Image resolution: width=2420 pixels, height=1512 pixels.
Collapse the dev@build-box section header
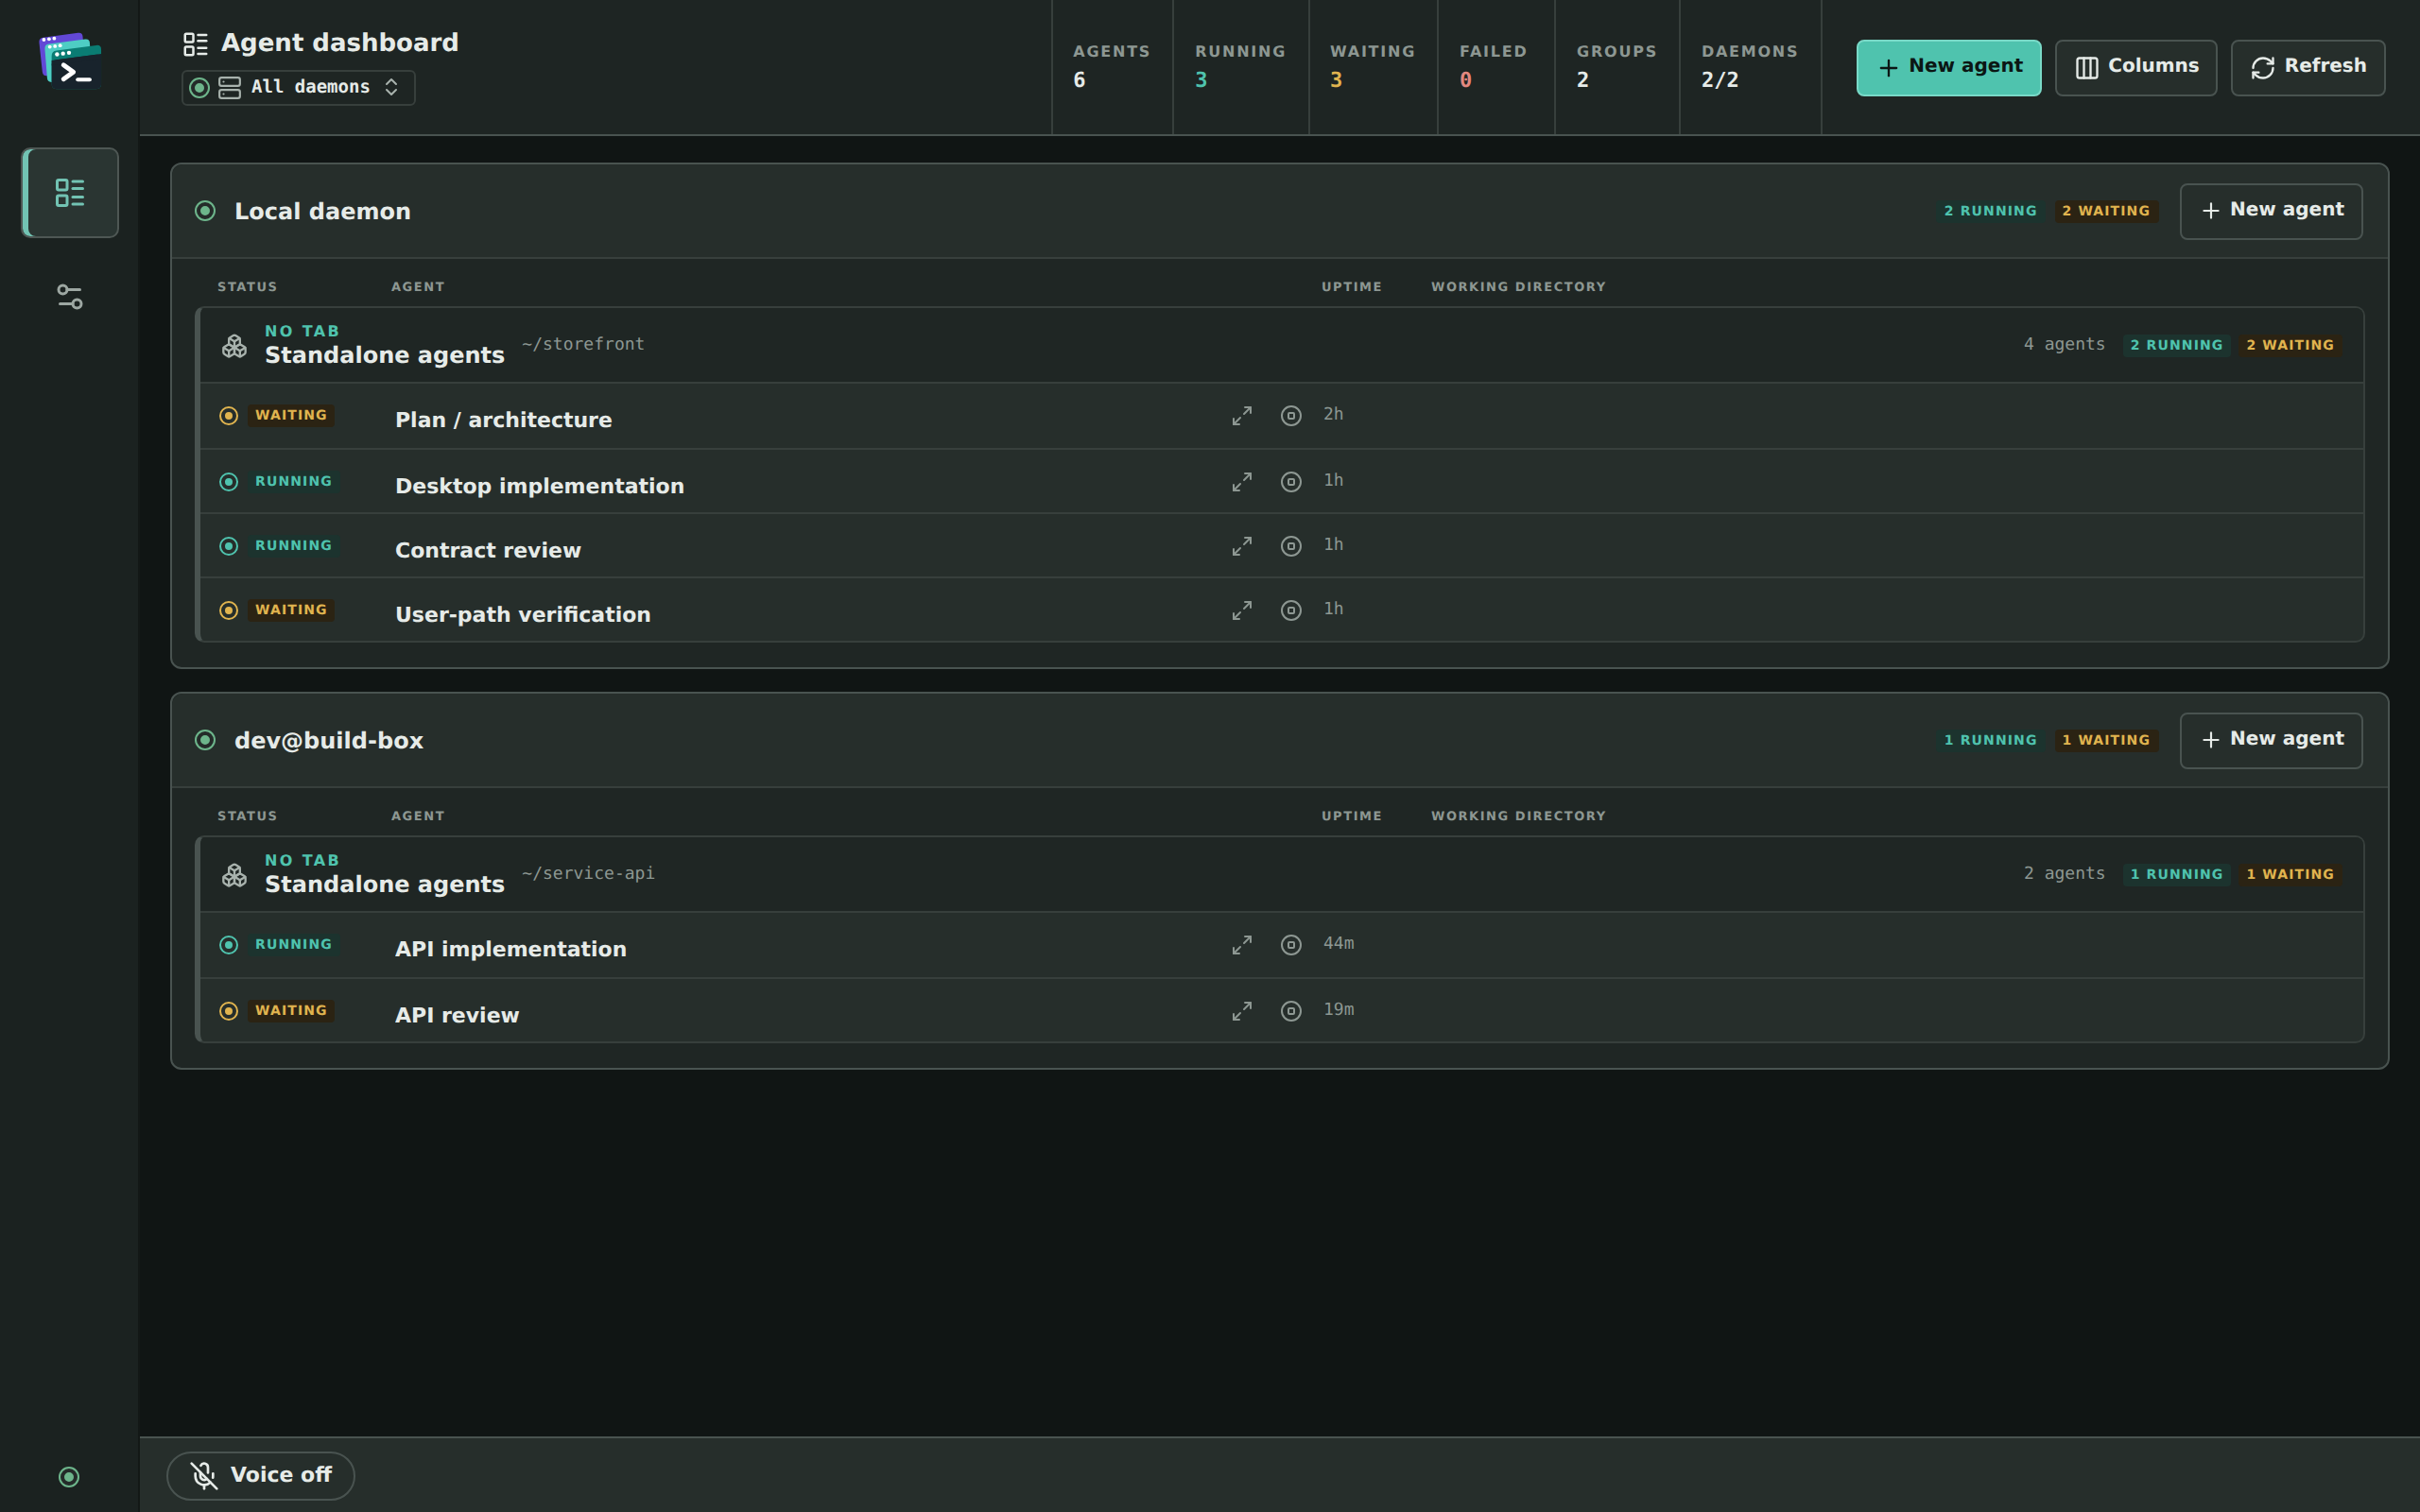pyautogui.click(x=1279, y=740)
